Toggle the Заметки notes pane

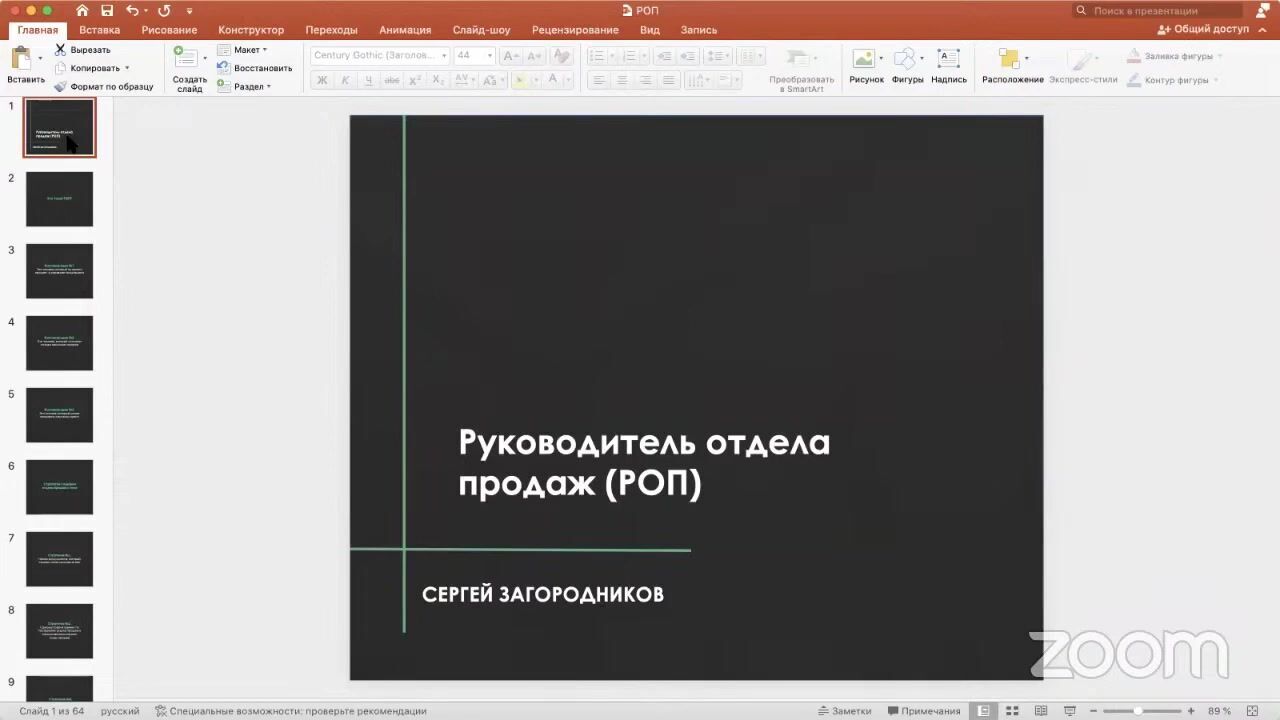pos(844,711)
